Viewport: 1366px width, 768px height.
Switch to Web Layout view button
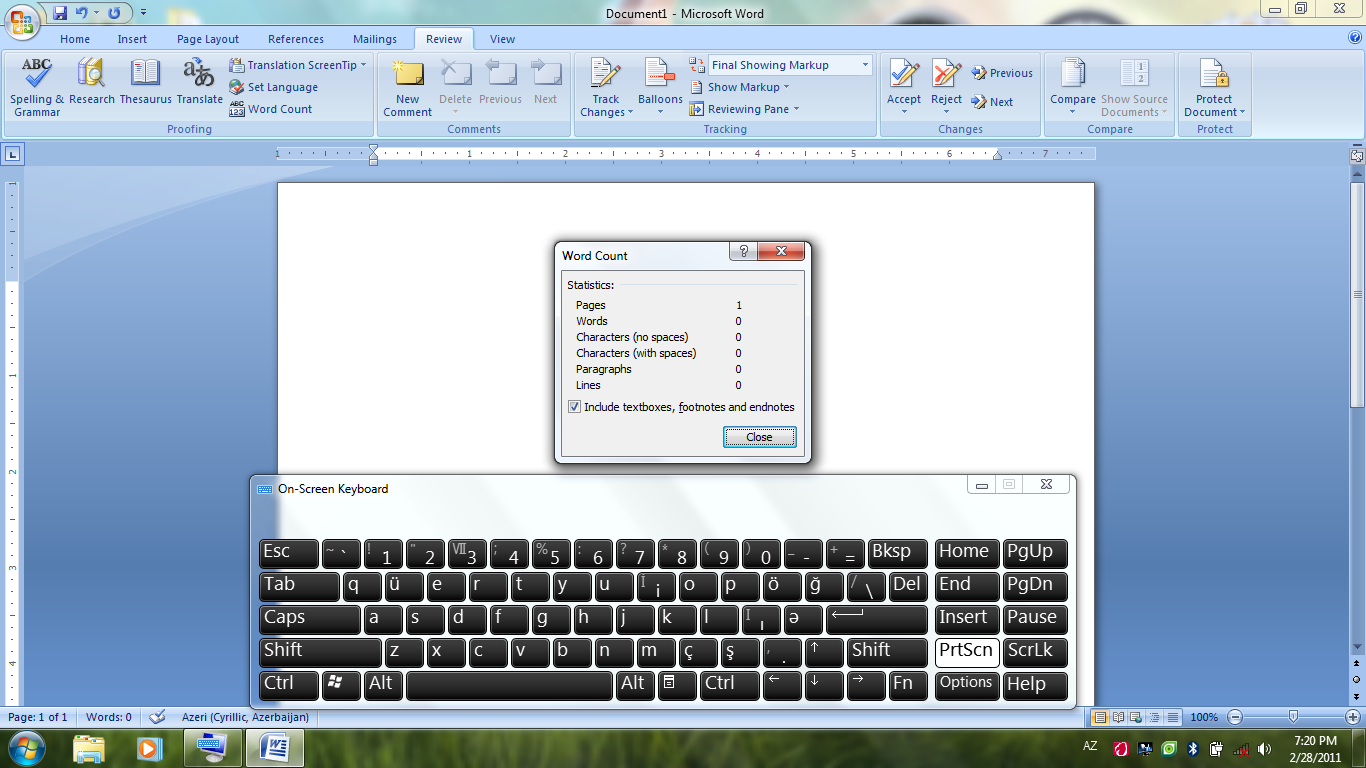point(1137,717)
